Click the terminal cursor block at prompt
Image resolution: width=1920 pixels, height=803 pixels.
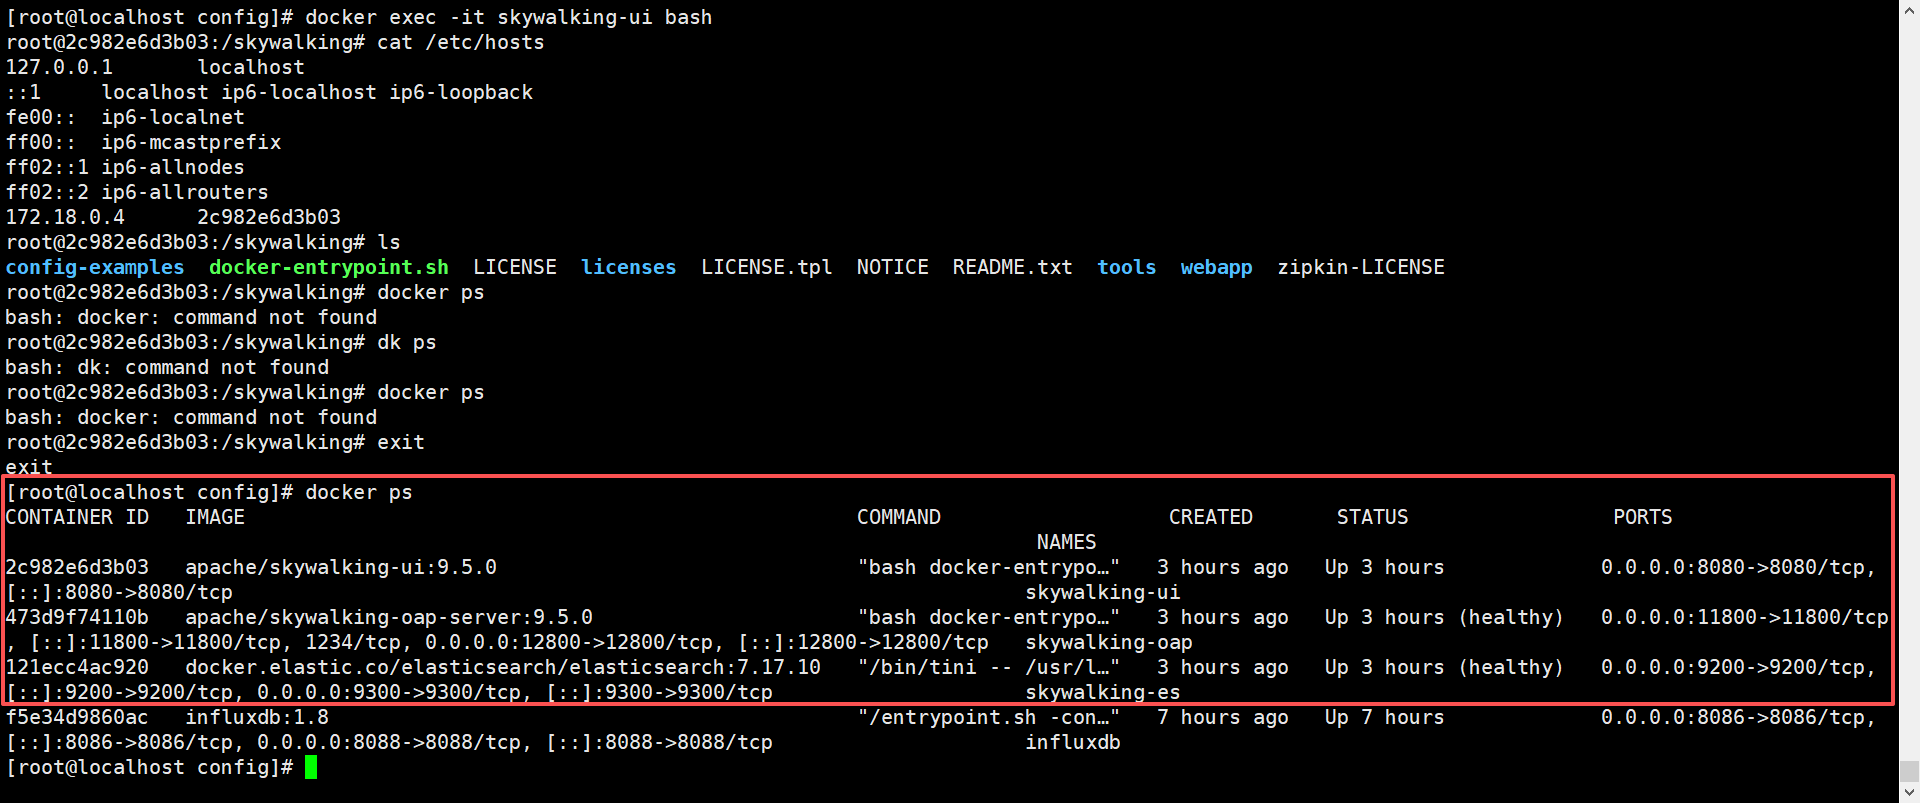(x=311, y=767)
